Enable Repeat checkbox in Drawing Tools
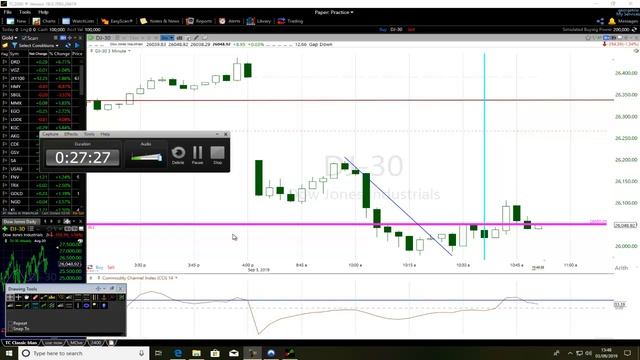 pos(11,323)
